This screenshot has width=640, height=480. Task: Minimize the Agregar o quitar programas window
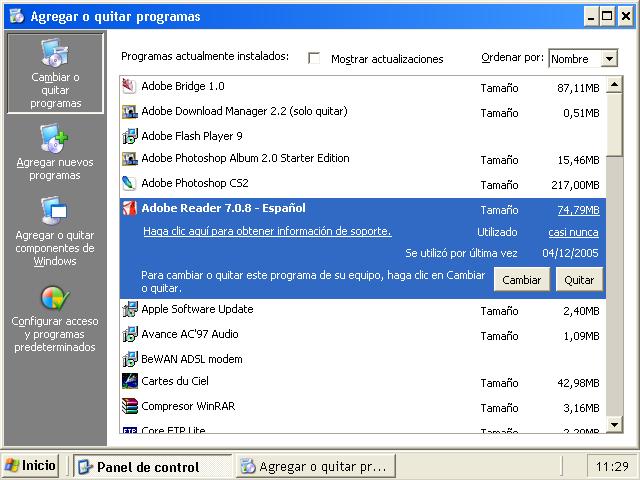tap(591, 16)
